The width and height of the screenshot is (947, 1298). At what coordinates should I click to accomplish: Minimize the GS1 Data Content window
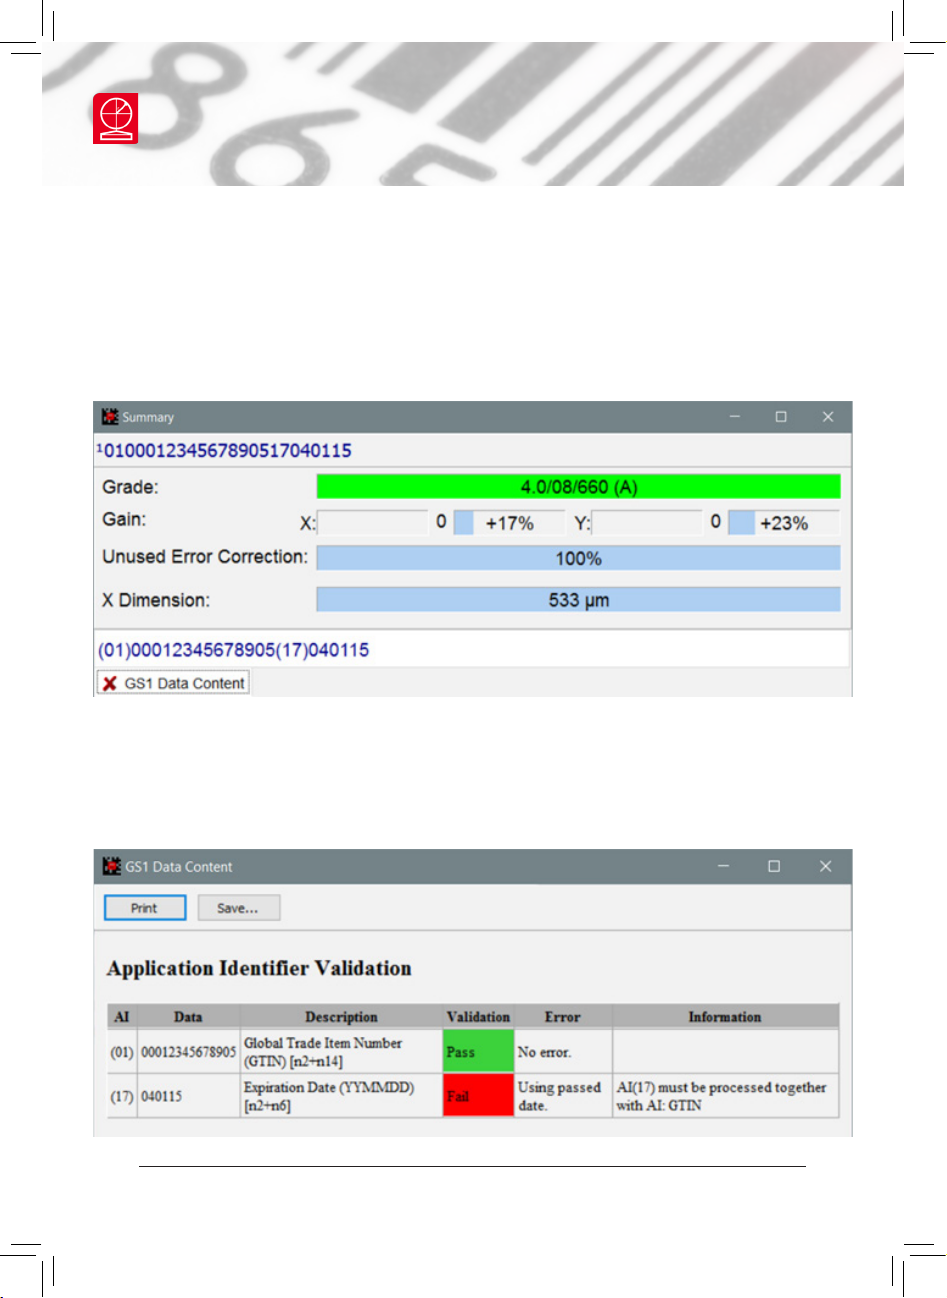pyautogui.click(x=724, y=866)
